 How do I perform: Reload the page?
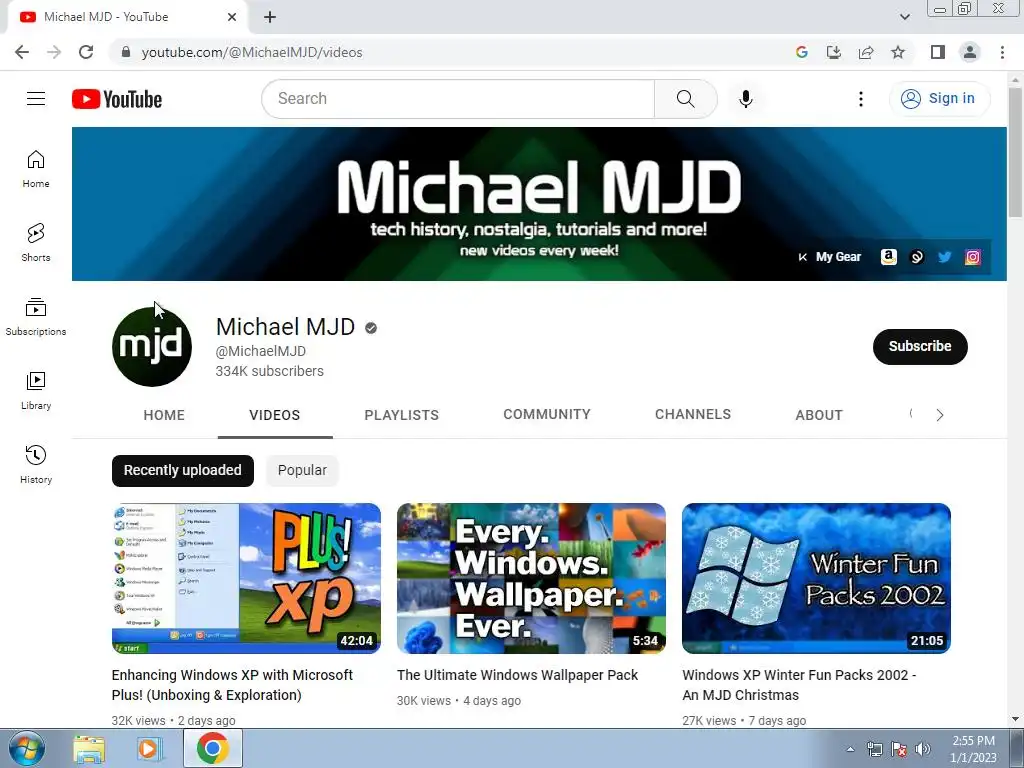click(86, 52)
